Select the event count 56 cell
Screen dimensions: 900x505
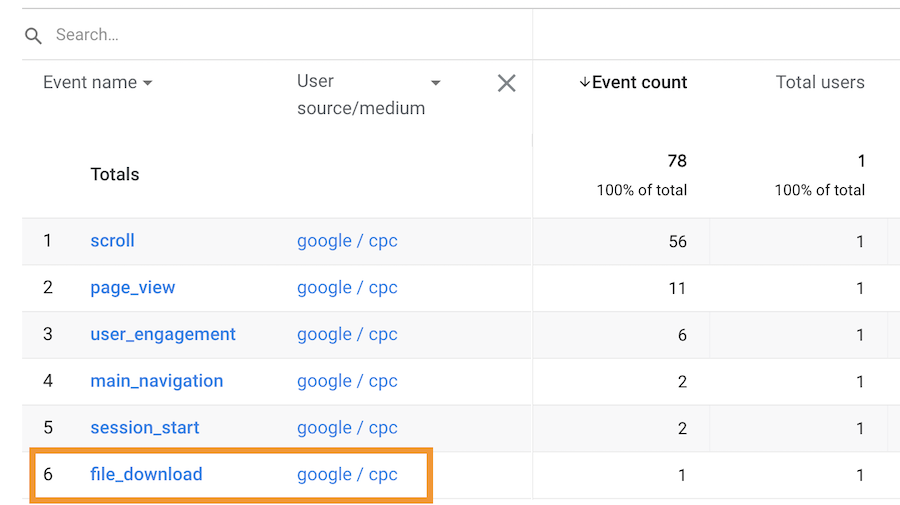[677, 241]
